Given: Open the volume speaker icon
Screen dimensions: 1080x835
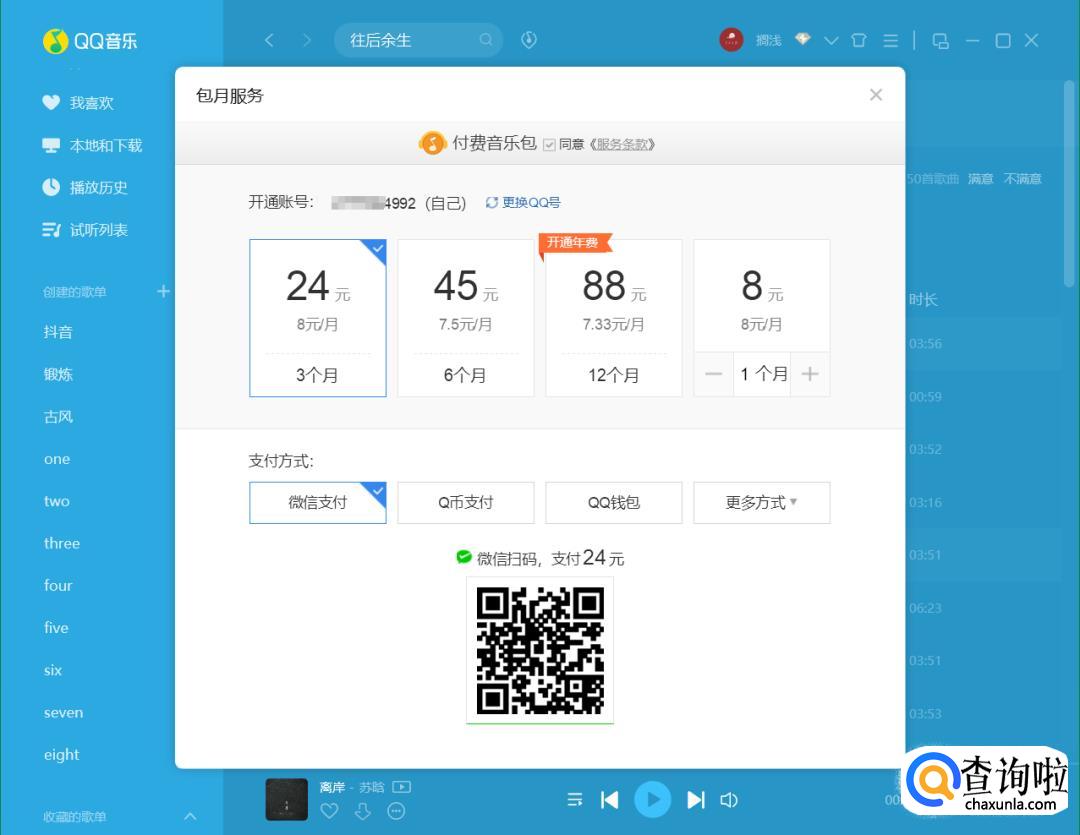Looking at the screenshot, I should click(x=729, y=800).
